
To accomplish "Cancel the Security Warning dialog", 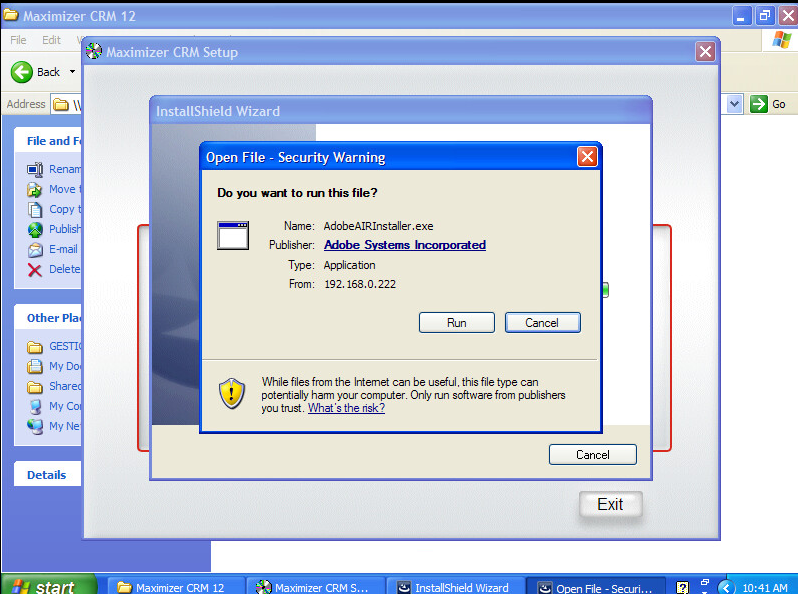I will point(543,323).
